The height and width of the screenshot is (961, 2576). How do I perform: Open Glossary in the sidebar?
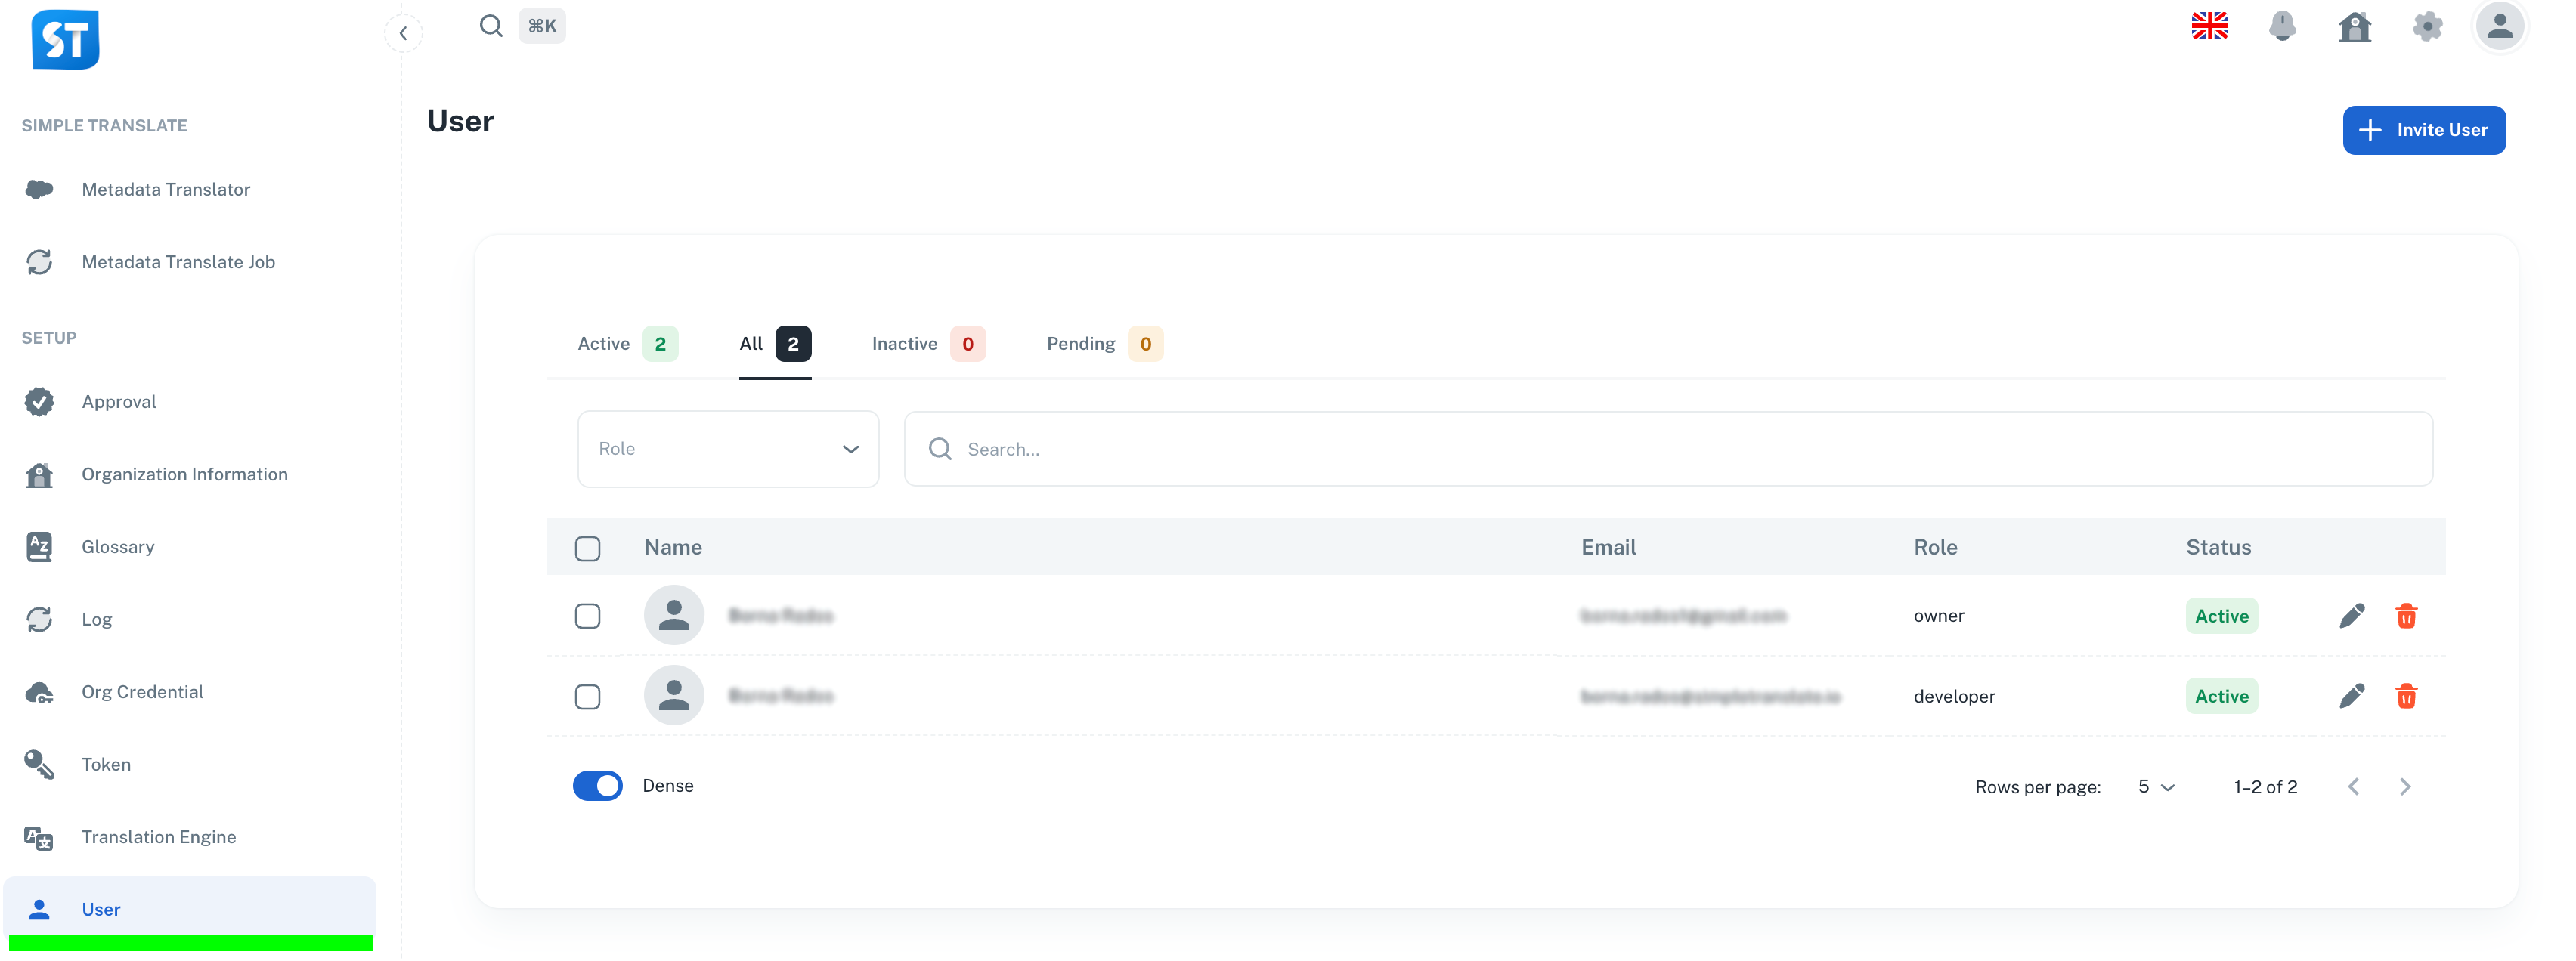coord(118,547)
